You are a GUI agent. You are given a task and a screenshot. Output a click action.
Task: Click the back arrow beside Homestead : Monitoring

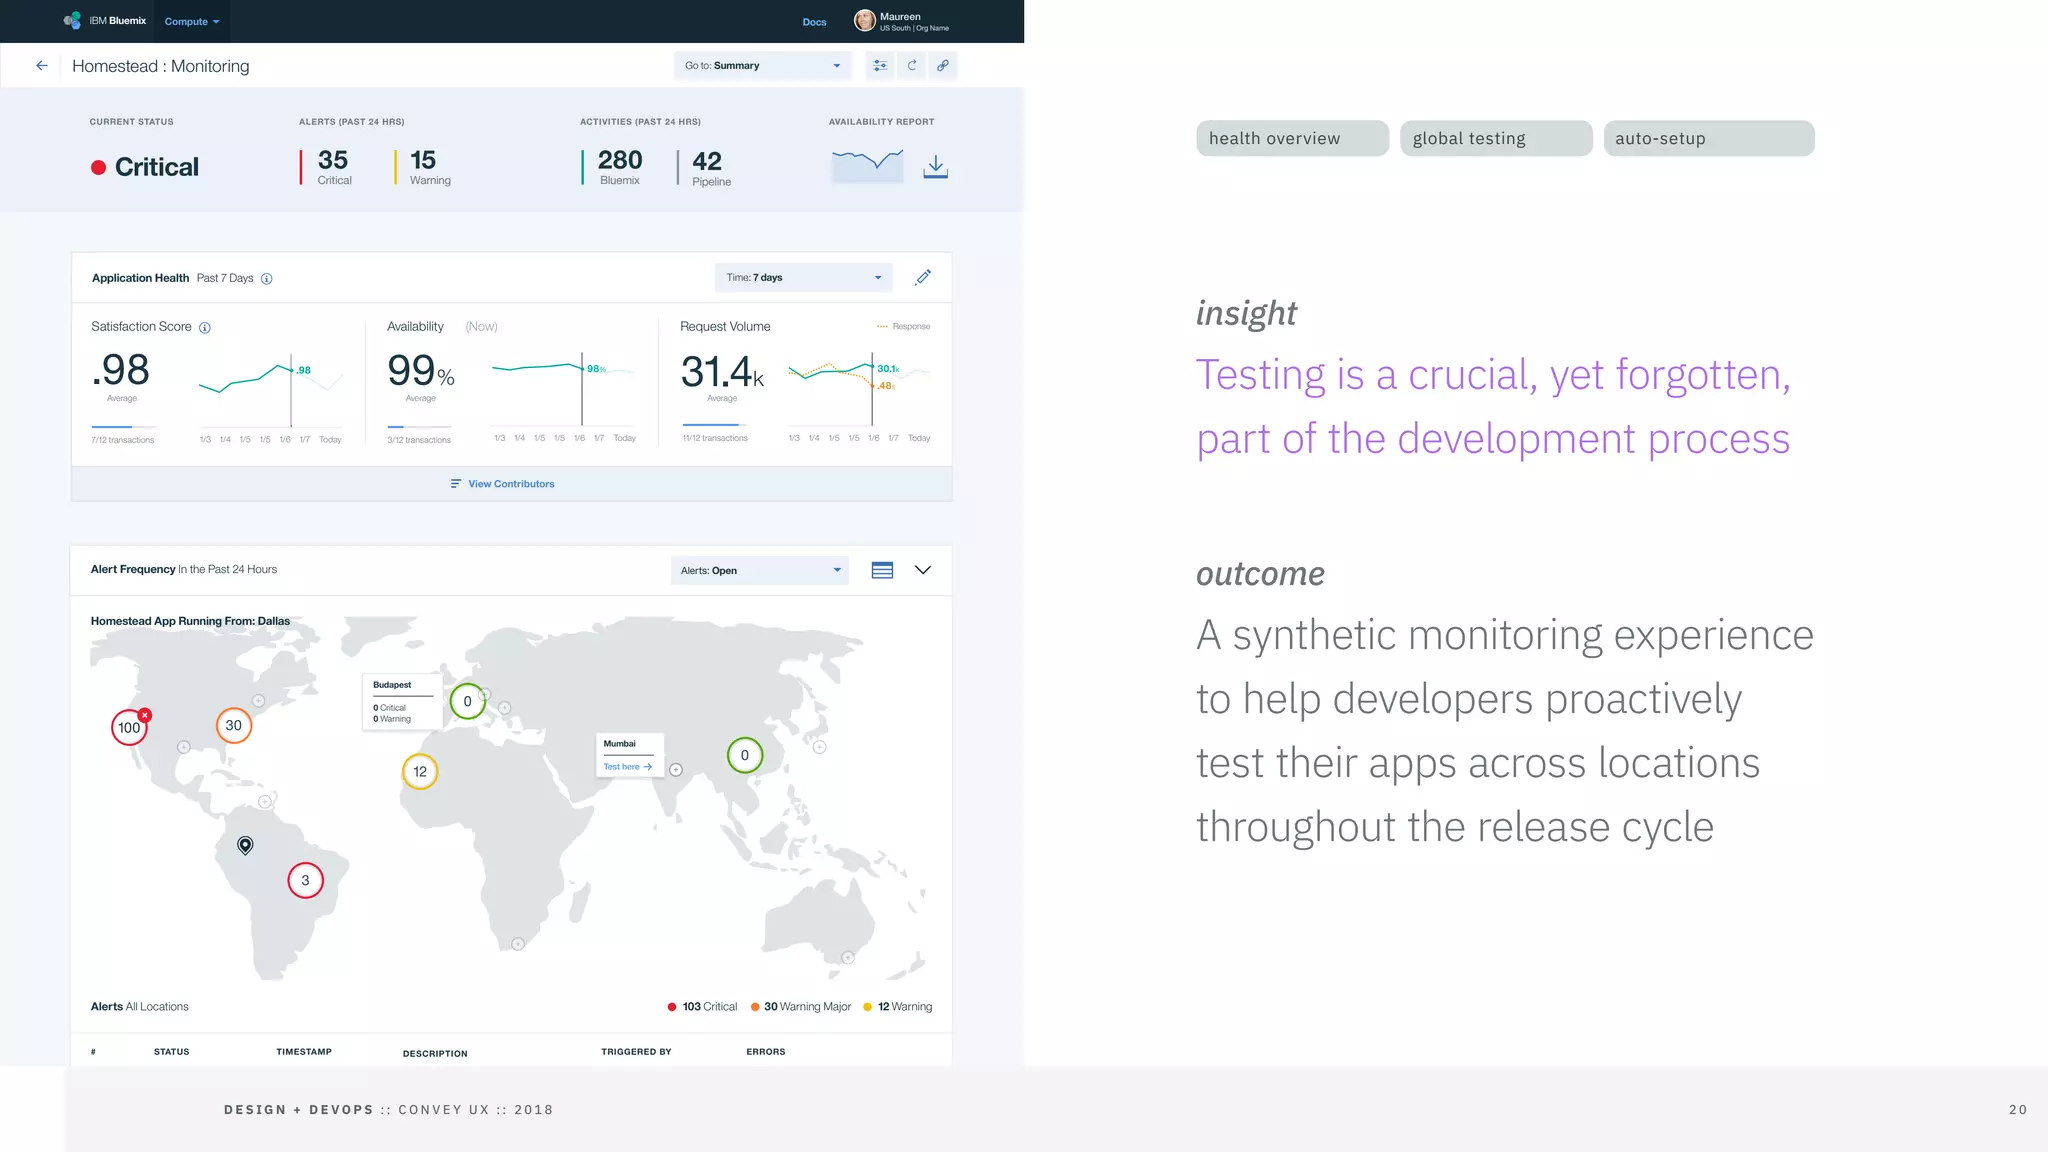42,66
